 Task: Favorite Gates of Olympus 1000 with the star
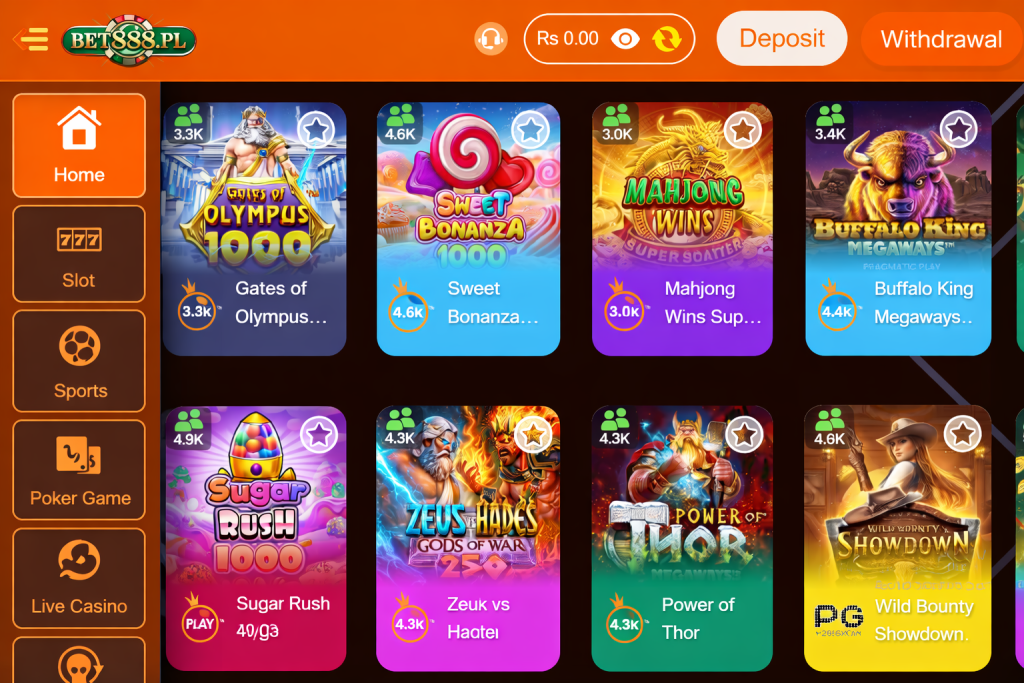click(x=317, y=130)
